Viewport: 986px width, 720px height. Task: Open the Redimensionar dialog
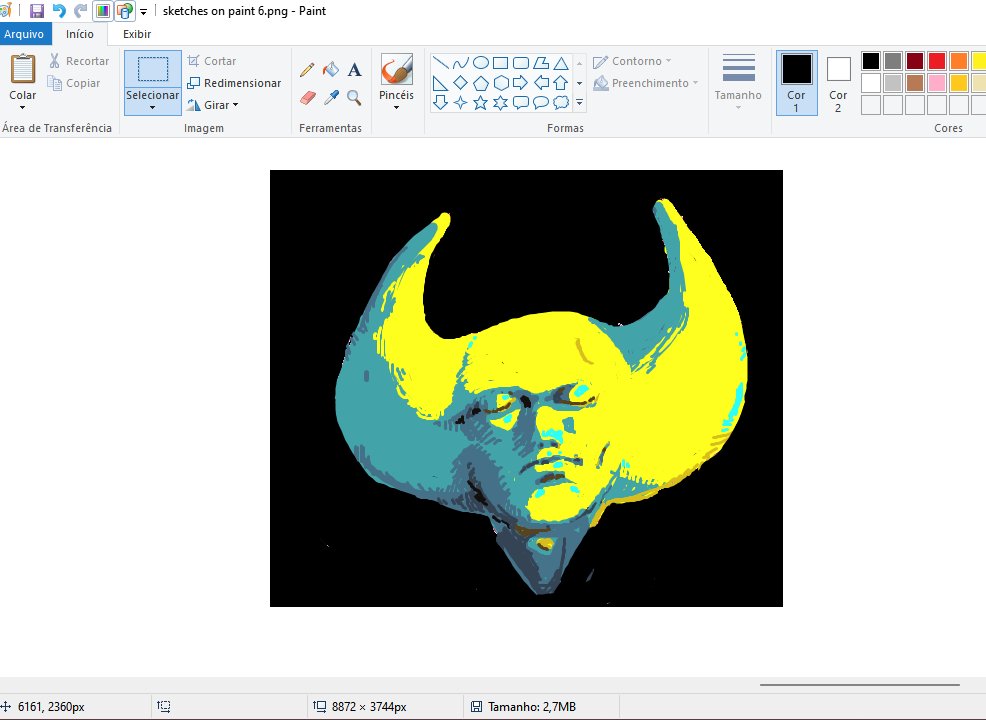(234, 83)
